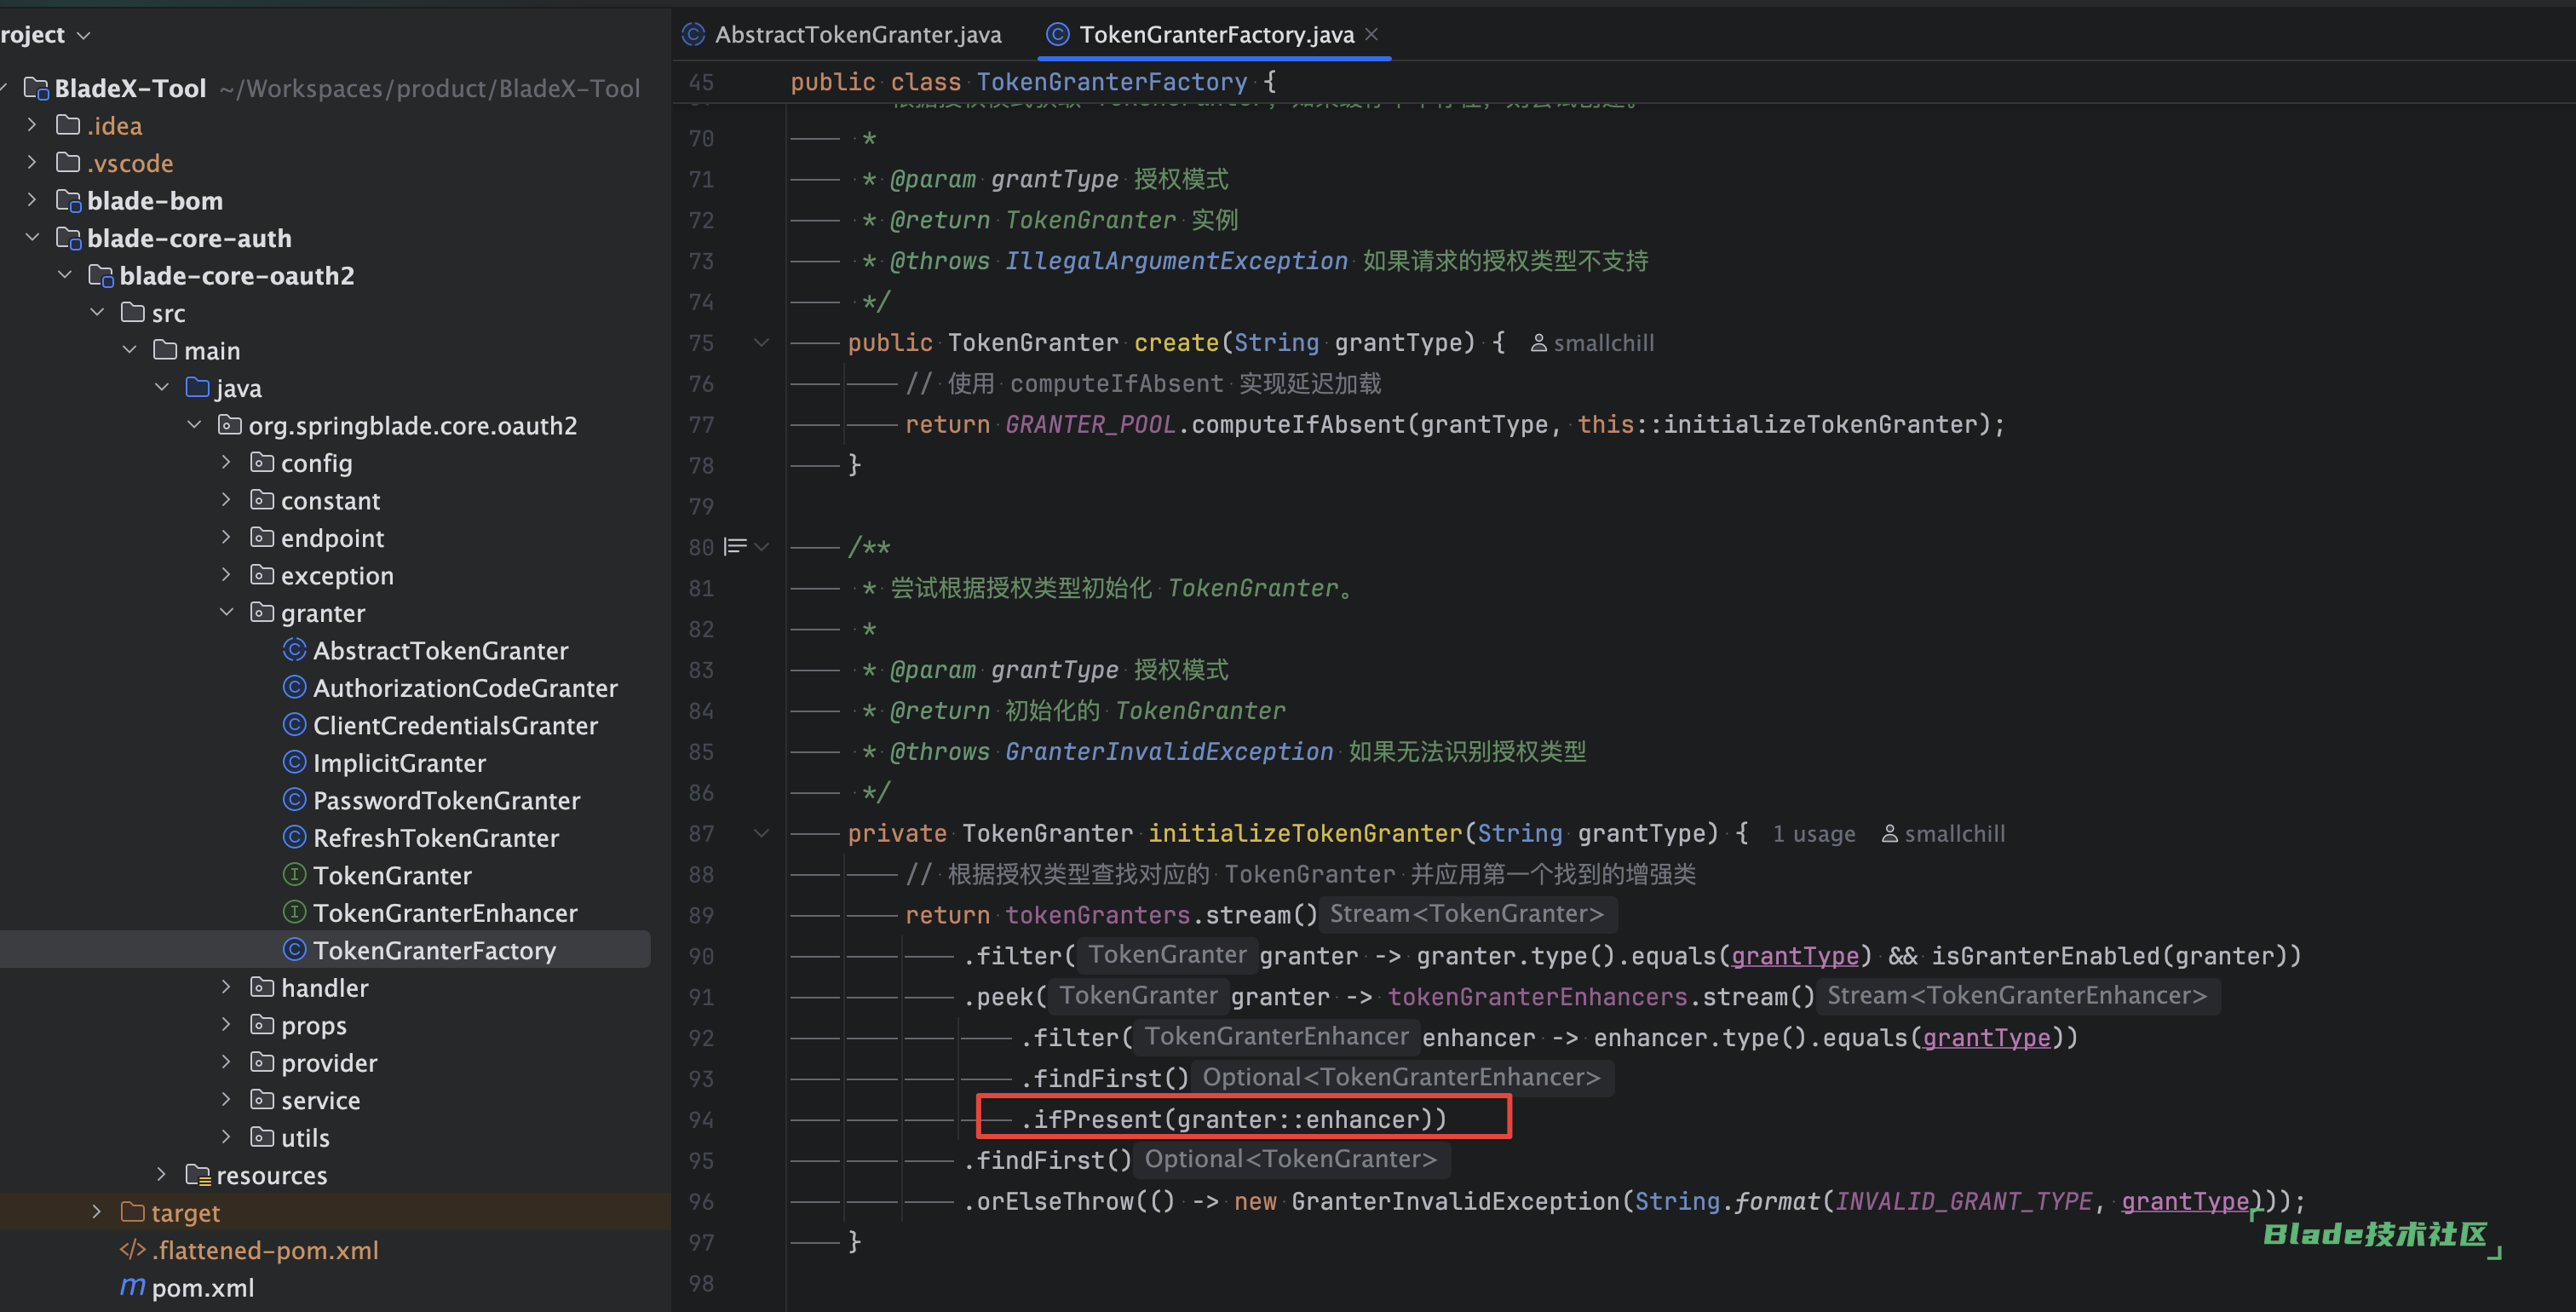Select pom.xml in project tree

pyautogui.click(x=202, y=1287)
